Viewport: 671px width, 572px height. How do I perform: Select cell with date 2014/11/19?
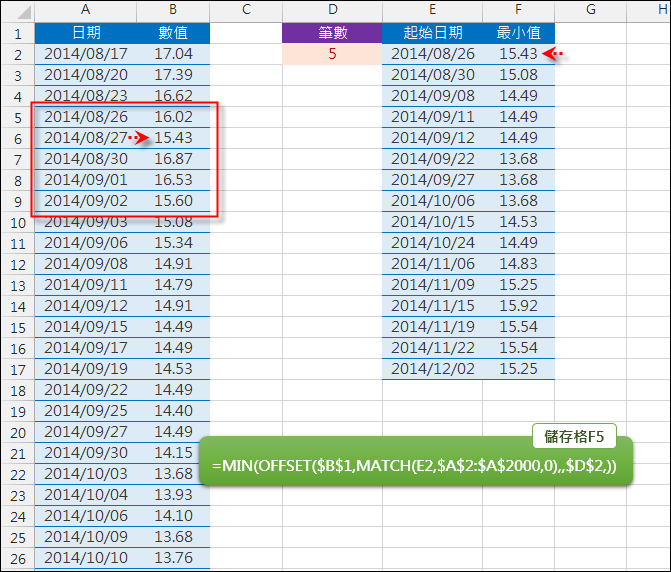point(432,327)
